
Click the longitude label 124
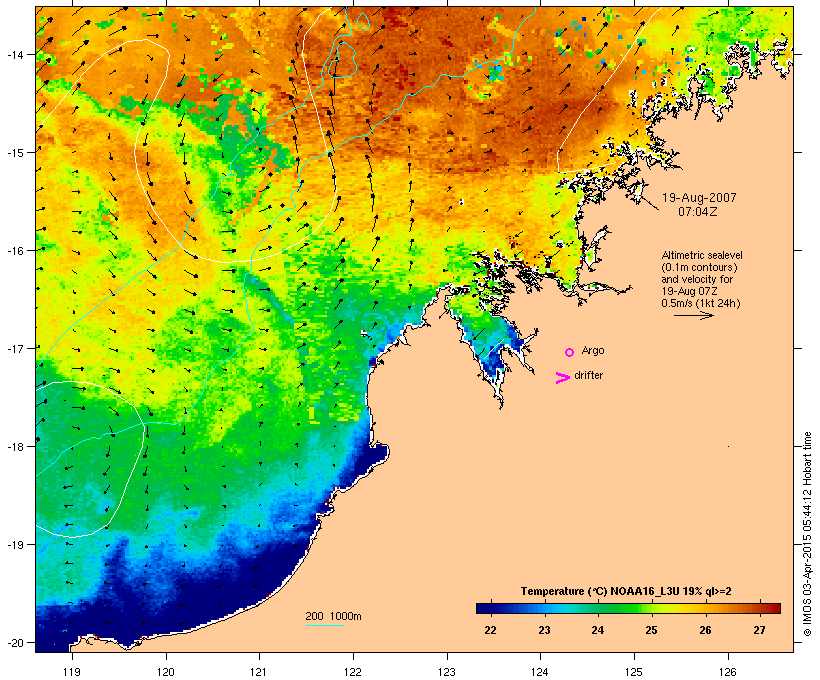click(x=540, y=672)
